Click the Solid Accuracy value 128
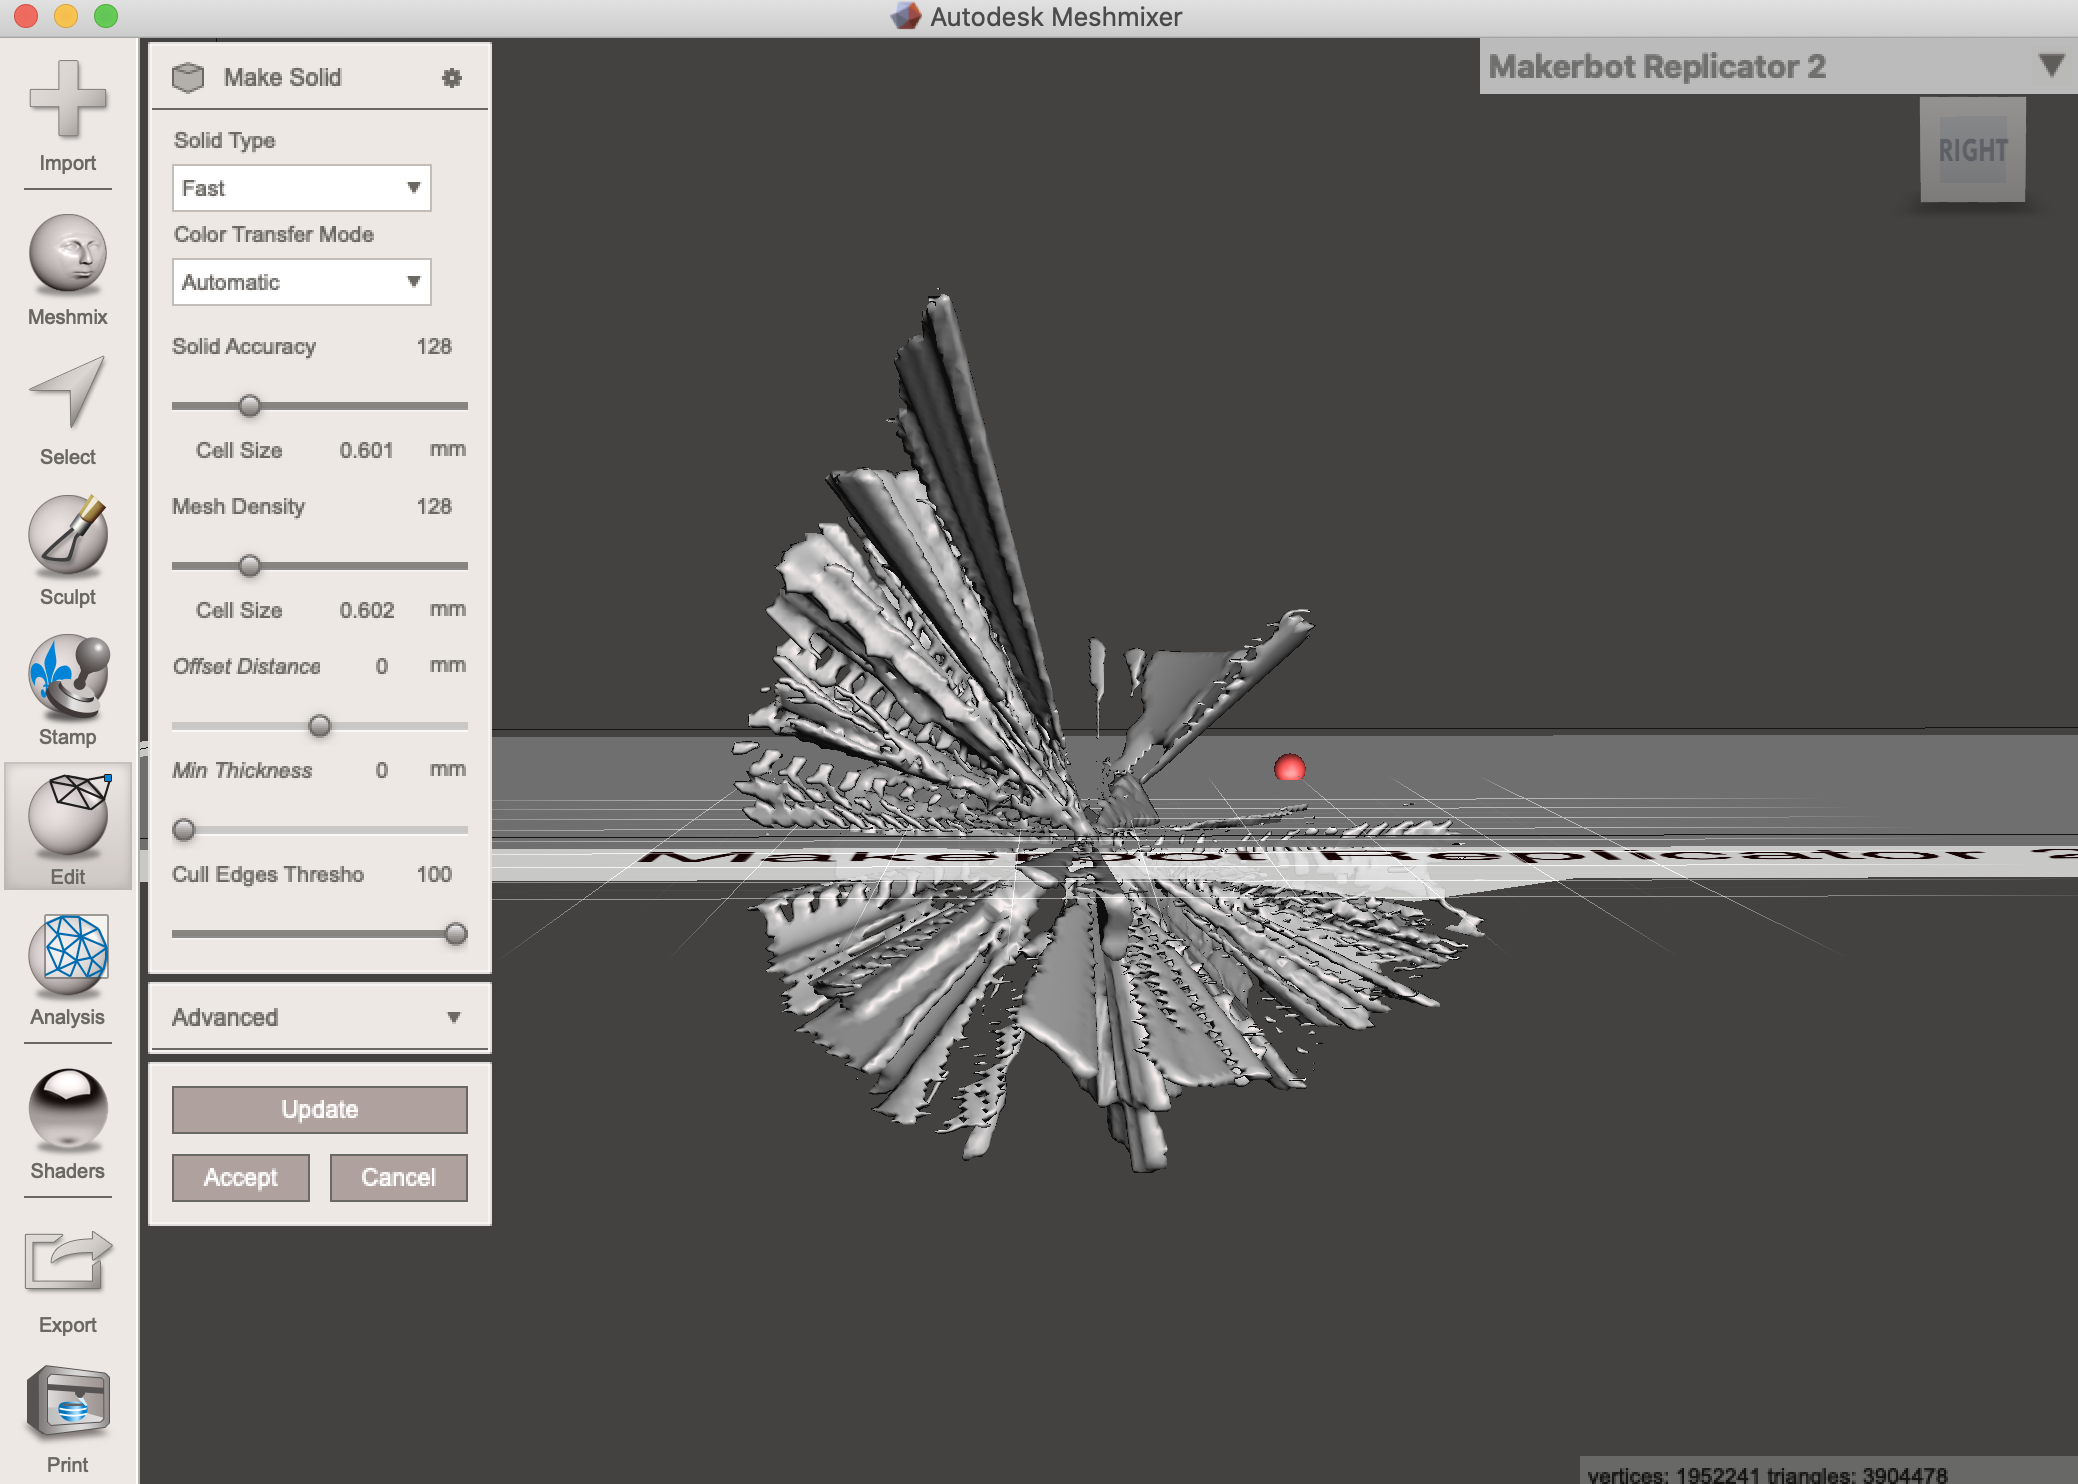This screenshot has height=1484, width=2078. 434,346
